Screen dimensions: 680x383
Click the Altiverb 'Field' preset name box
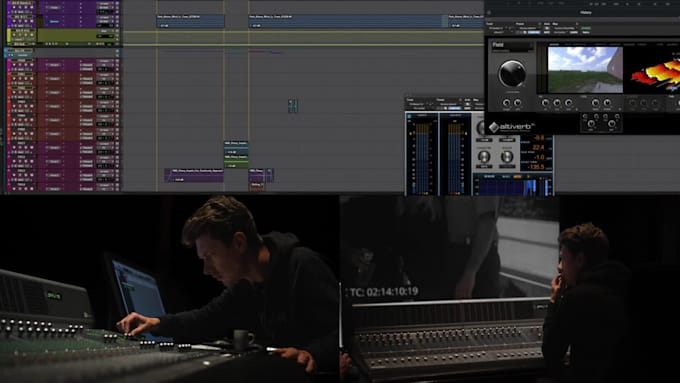513,46
